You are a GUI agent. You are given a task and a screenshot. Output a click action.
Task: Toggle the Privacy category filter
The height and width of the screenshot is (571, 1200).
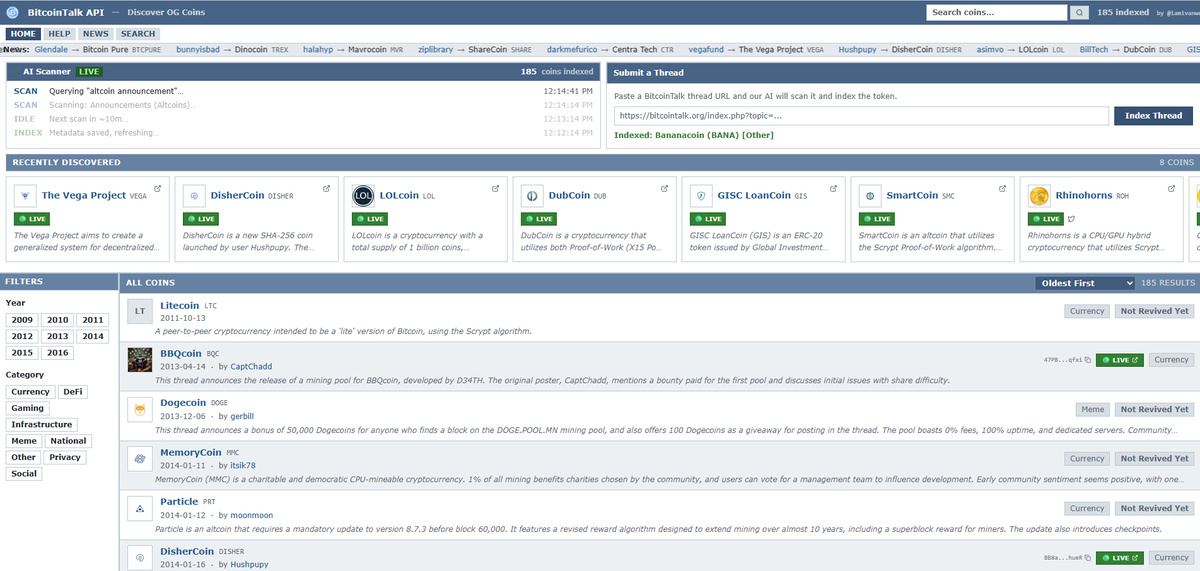pyautogui.click(x=65, y=457)
